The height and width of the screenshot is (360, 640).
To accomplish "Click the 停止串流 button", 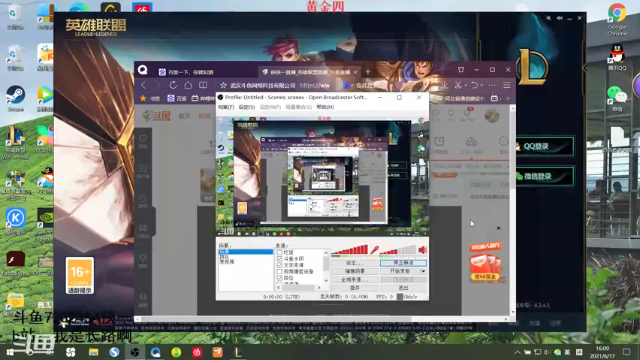I will (403, 263).
